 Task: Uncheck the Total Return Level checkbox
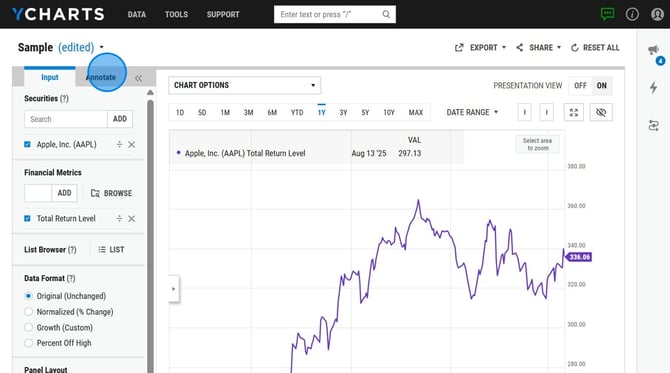tap(27, 218)
